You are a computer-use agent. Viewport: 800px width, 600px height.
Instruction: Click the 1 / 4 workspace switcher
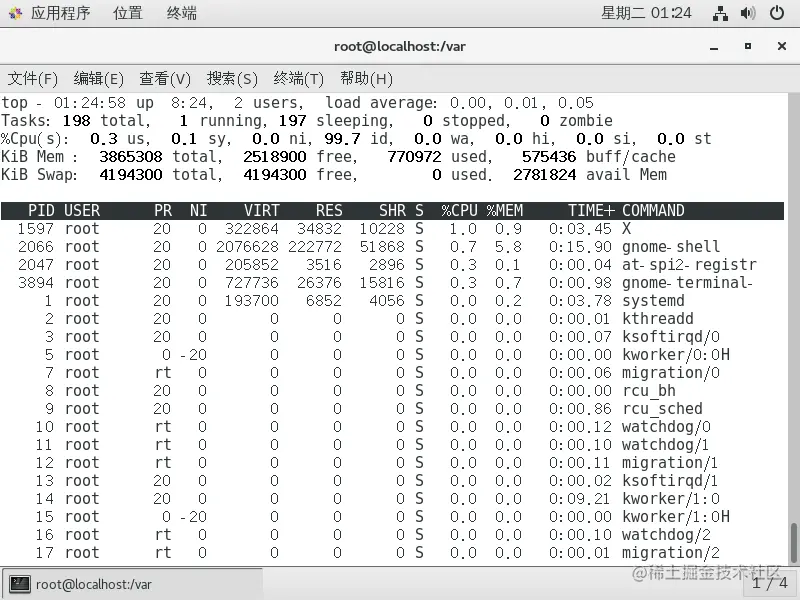(x=770, y=583)
